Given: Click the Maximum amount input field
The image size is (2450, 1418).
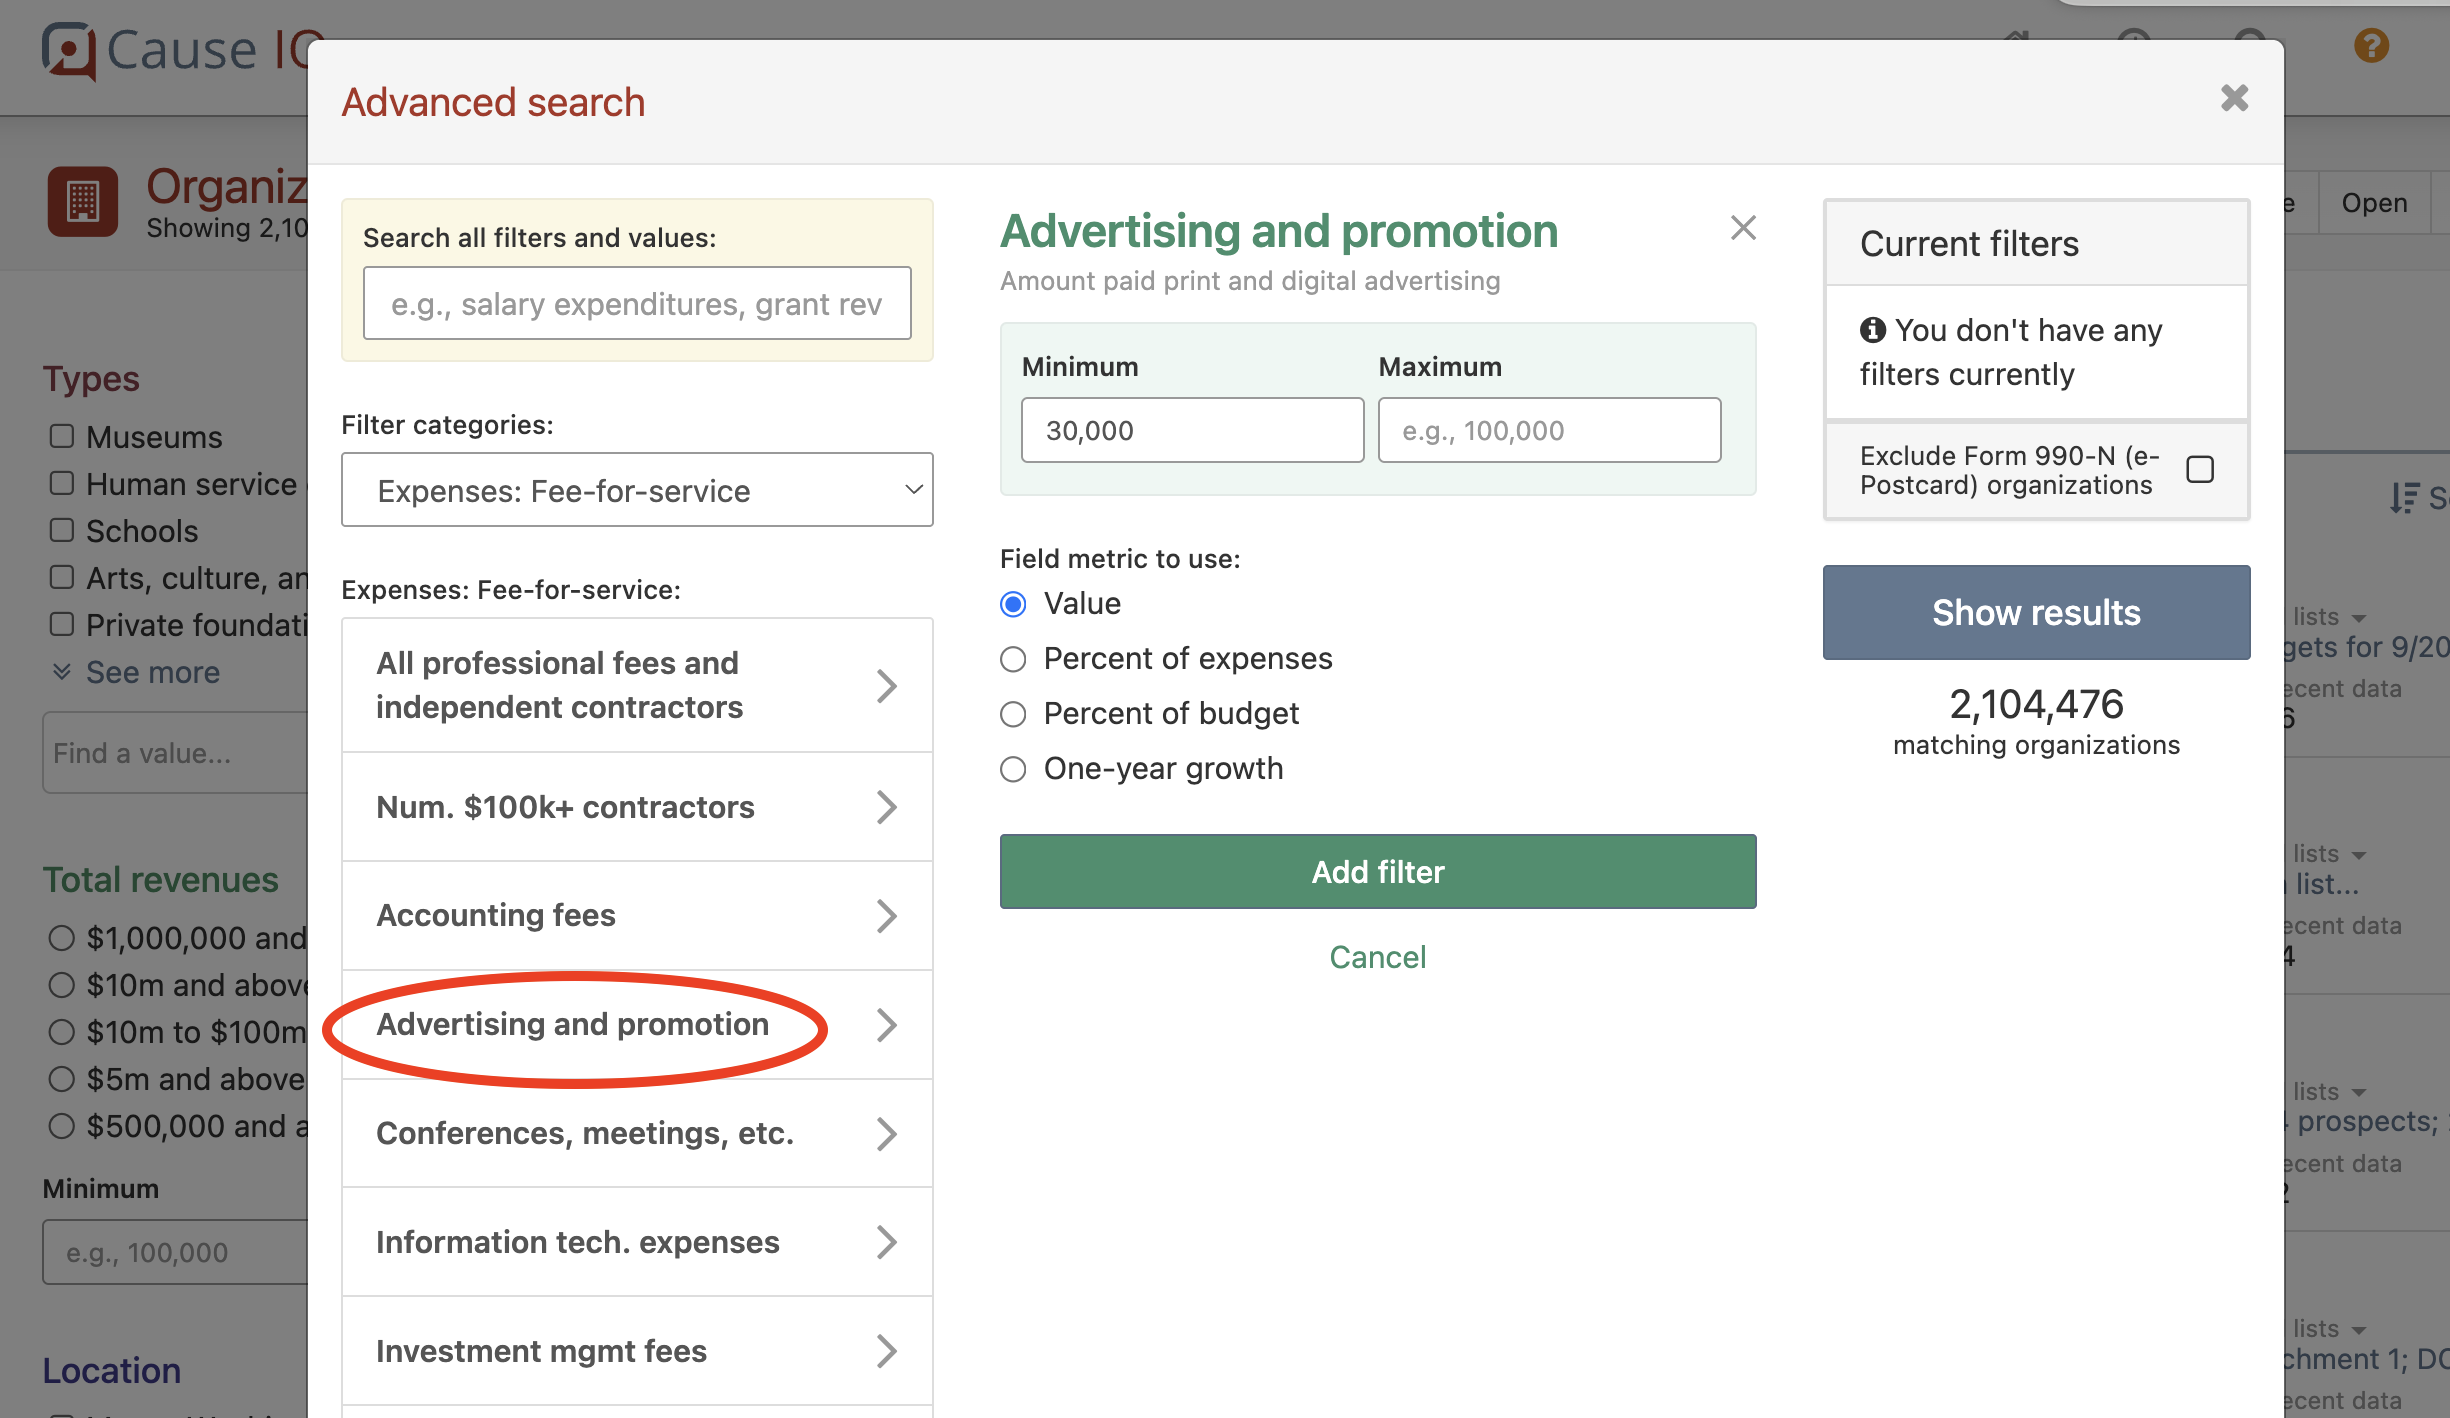Looking at the screenshot, I should click(x=1548, y=430).
